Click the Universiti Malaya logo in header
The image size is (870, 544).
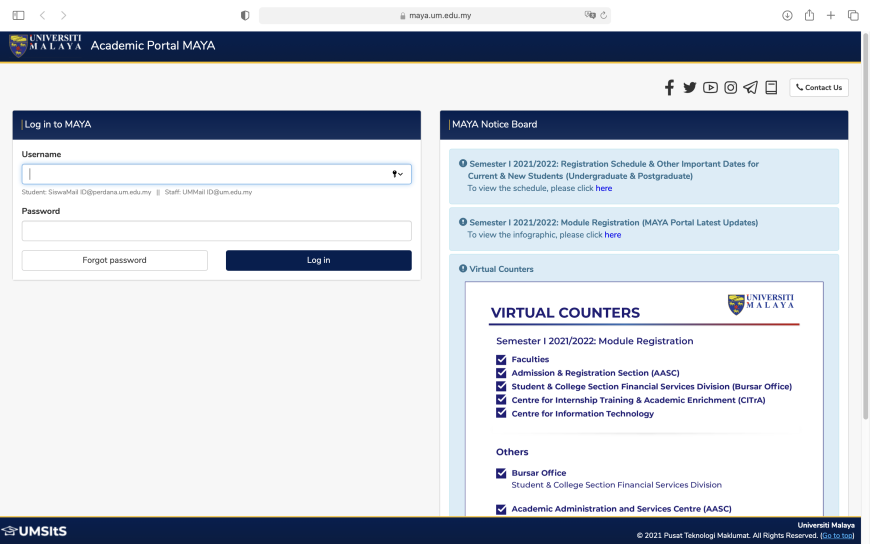point(46,45)
